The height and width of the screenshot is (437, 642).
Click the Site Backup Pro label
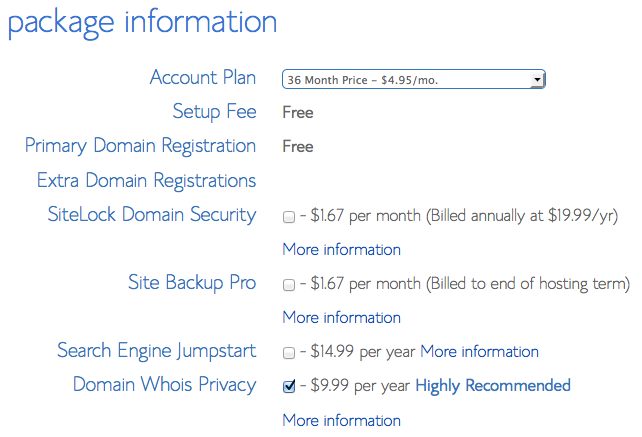(192, 282)
